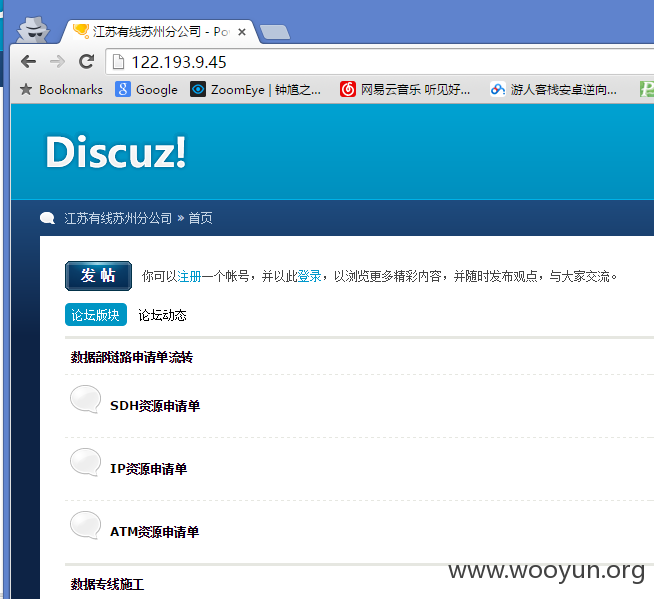Click the browser back arrow

pos(28,62)
